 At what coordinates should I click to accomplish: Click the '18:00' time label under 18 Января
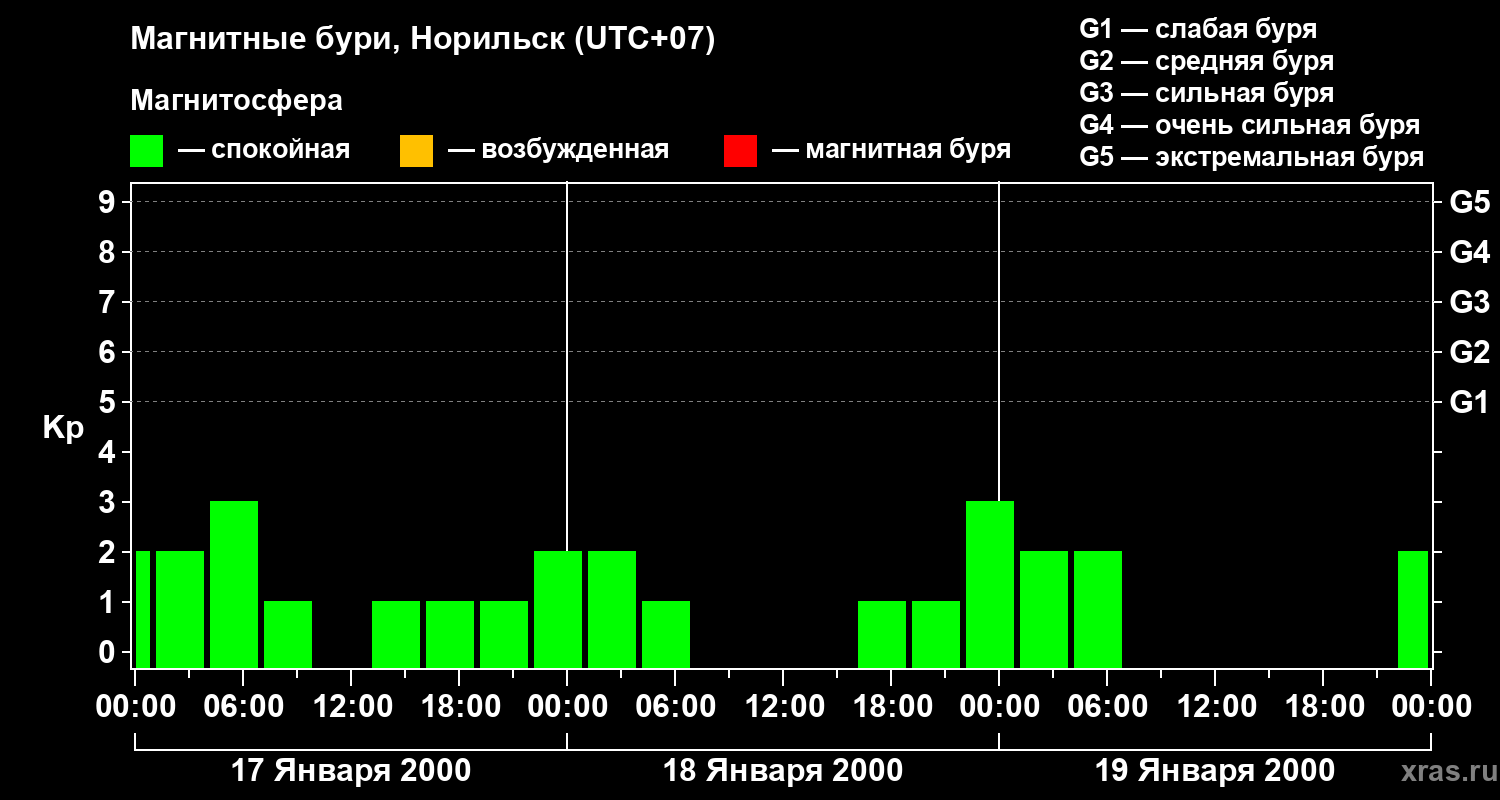[x=891, y=707]
